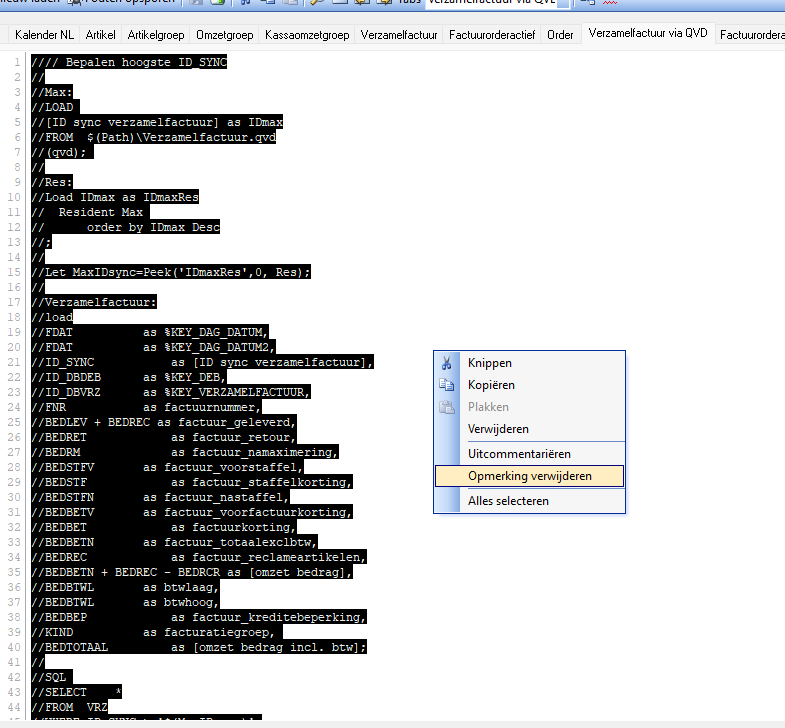785x728 pixels.
Task: Click the 'FDAT as %KEY_DAG_DATUM2,' line
Action: coord(154,347)
